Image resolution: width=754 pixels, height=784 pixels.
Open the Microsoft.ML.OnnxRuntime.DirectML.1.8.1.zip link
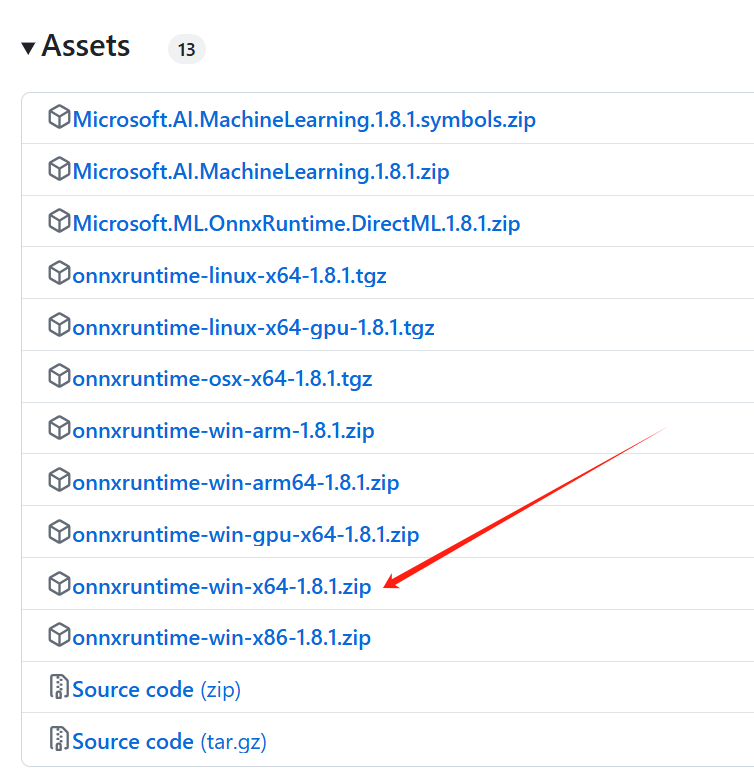click(296, 224)
